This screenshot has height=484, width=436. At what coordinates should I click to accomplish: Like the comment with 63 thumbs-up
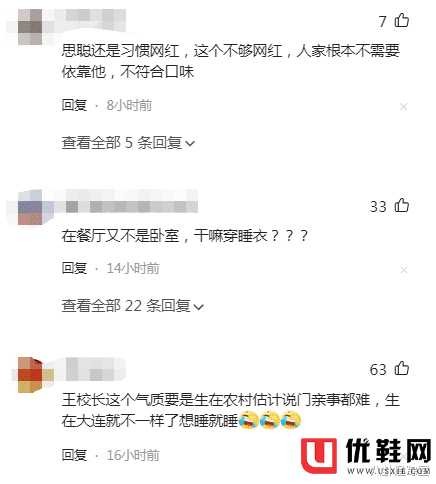402,368
